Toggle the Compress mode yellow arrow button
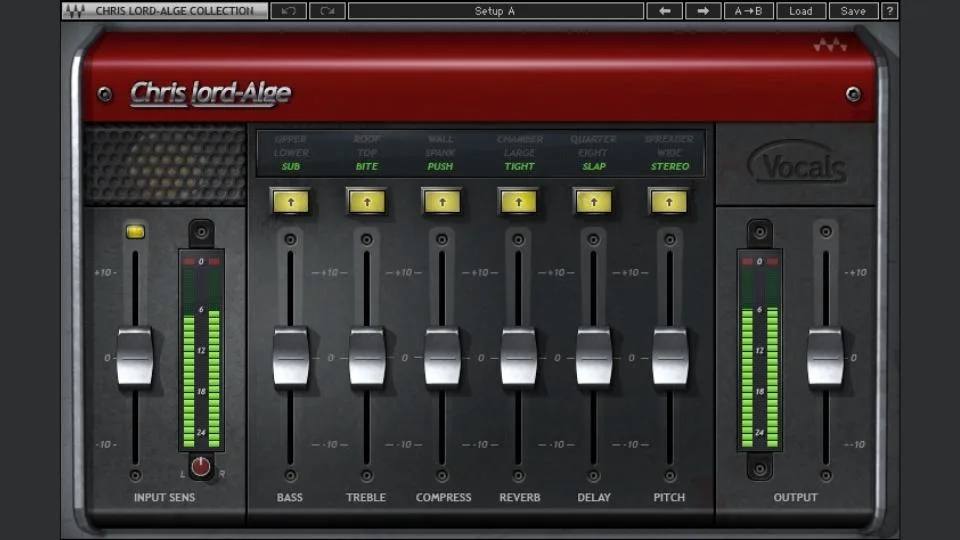Viewport: 960px width, 540px height. coord(442,202)
